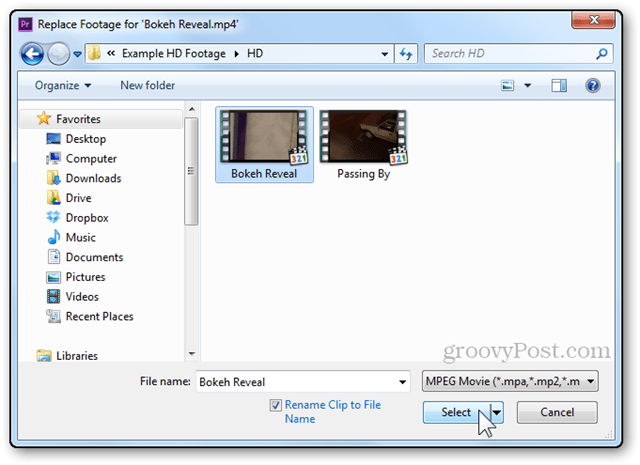Click the HD breadcrumb segment
The image size is (640, 465).
pyautogui.click(x=255, y=53)
